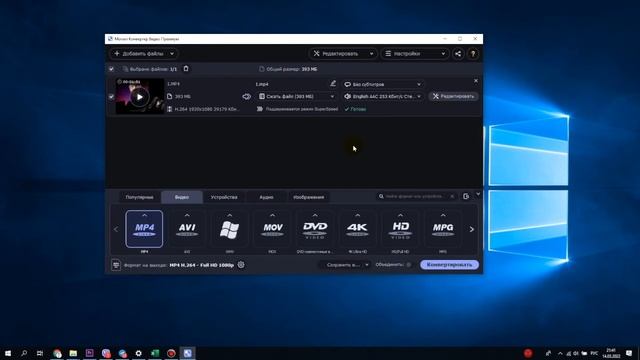This screenshot has width=640, height=360.
Task: Switch to the Устройства tab
Action: point(224,197)
